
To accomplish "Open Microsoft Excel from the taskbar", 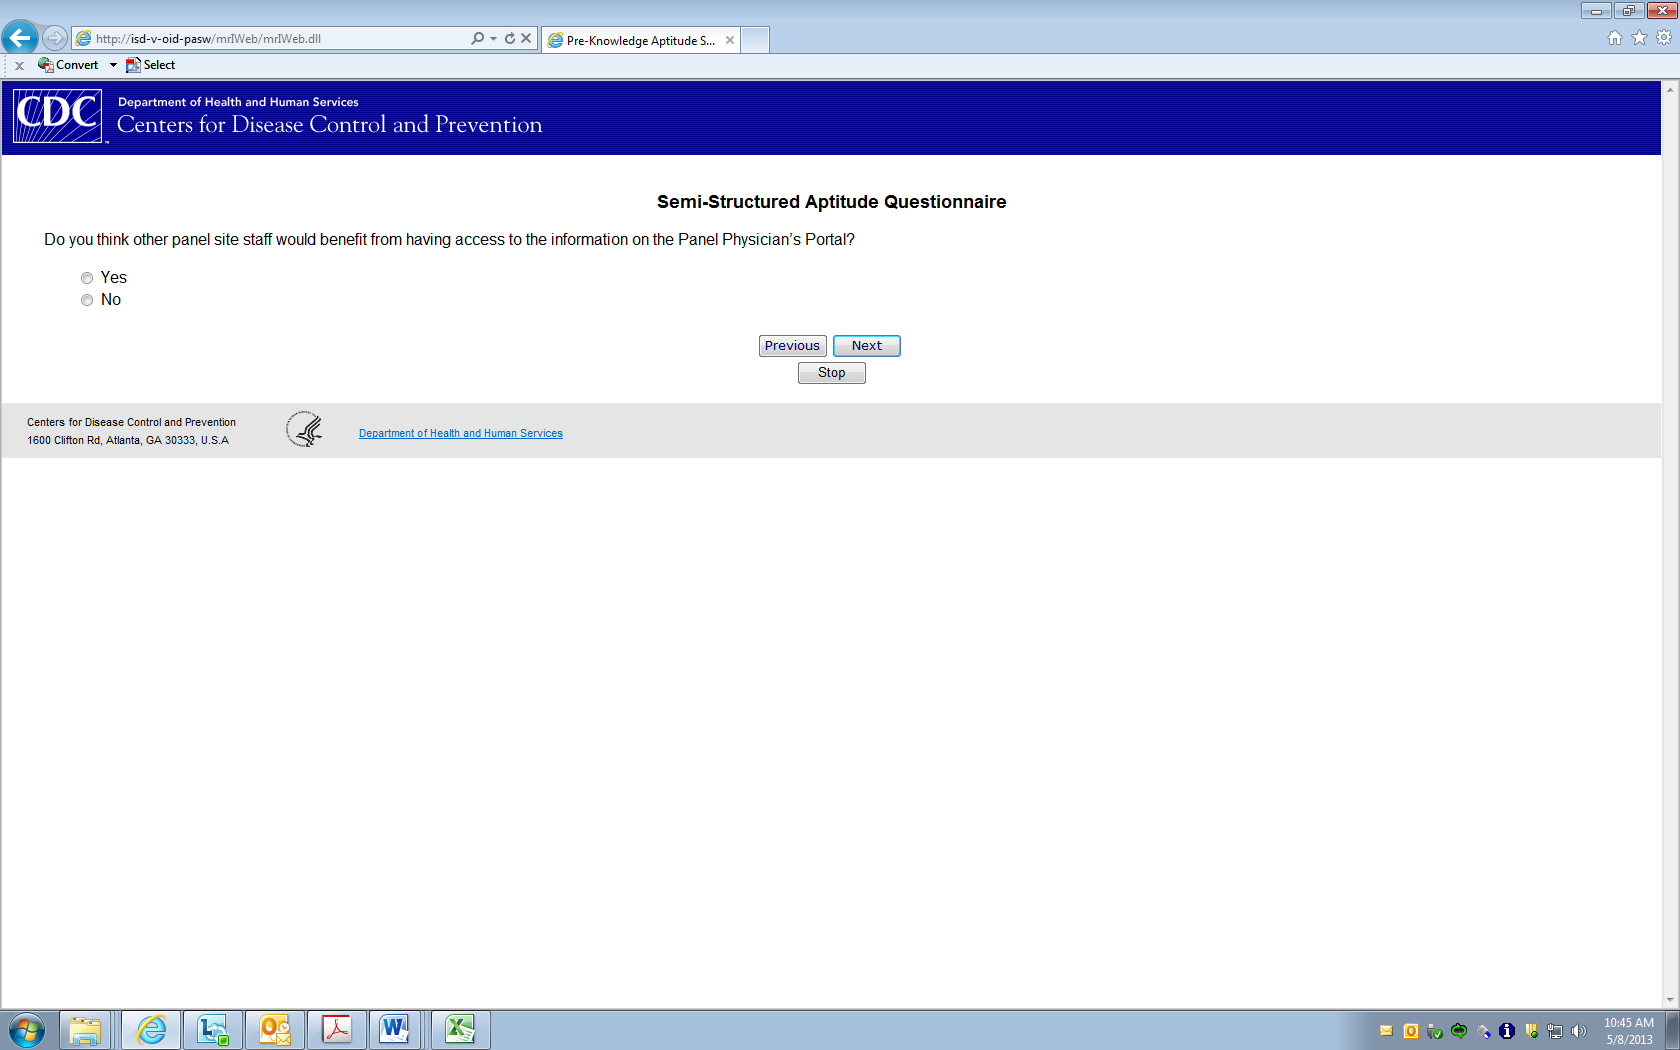I will click(460, 1030).
